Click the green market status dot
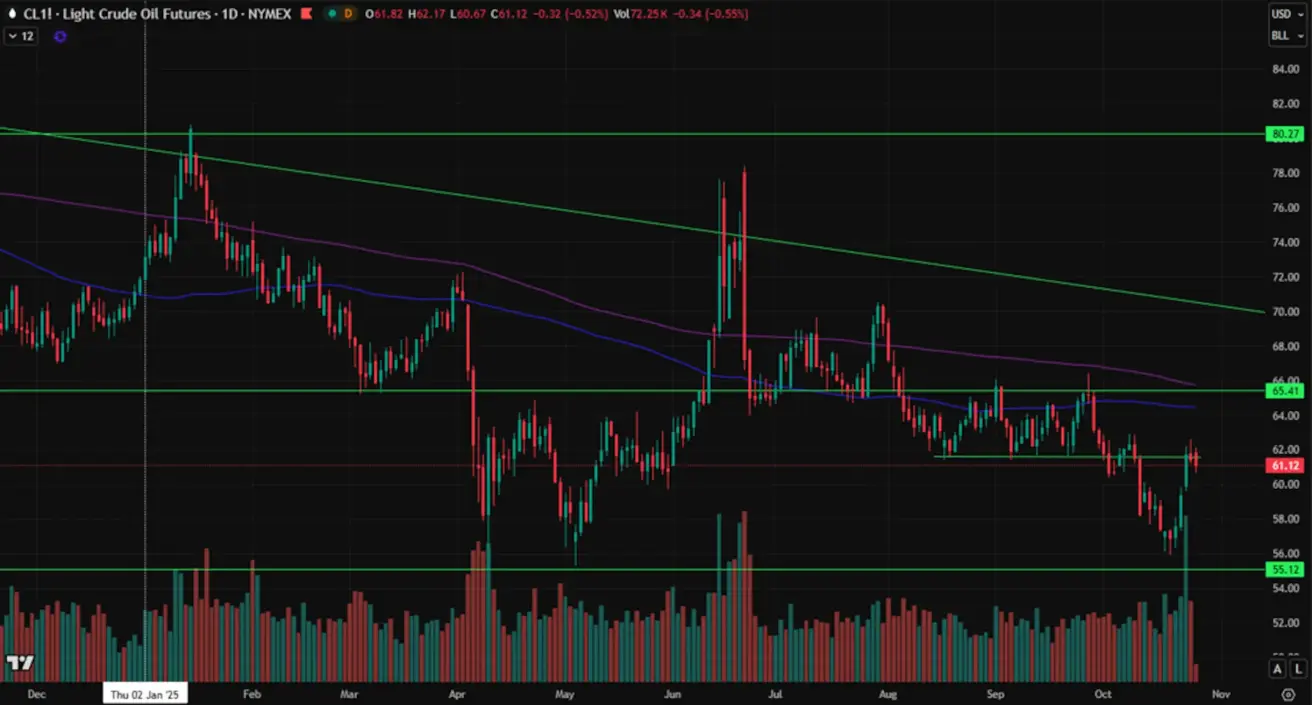This screenshot has width=1312, height=705. tap(331, 14)
